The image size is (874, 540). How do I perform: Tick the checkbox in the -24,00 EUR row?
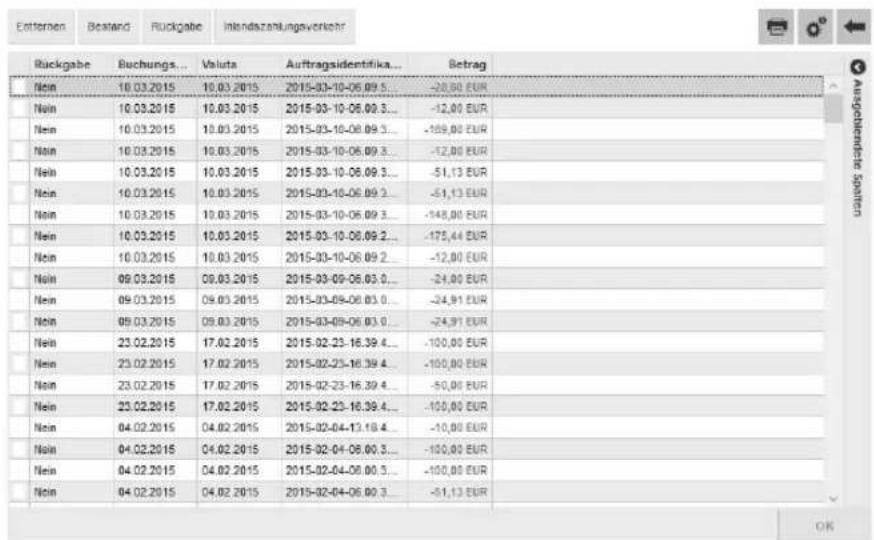coord(20,279)
